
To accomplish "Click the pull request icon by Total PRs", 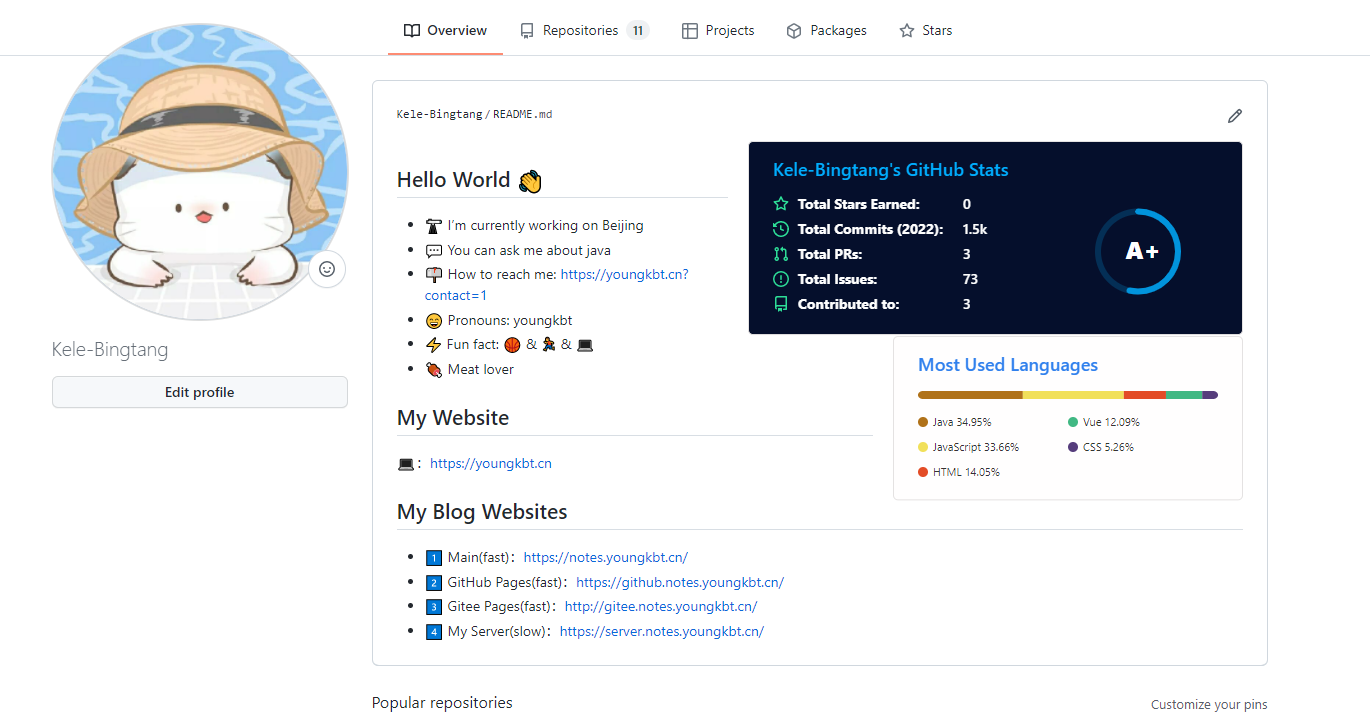I will click(x=781, y=254).
